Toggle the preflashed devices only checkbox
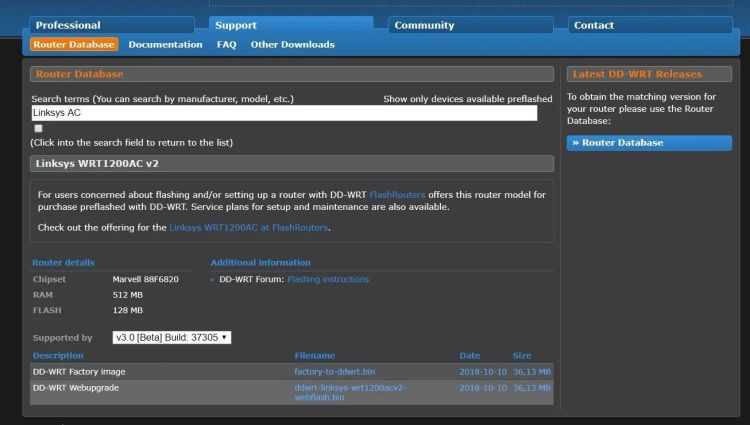 (x=38, y=128)
